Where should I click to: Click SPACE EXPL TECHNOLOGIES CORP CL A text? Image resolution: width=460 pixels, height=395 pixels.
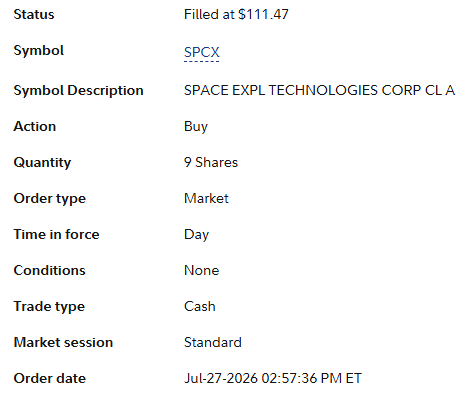coord(319,90)
